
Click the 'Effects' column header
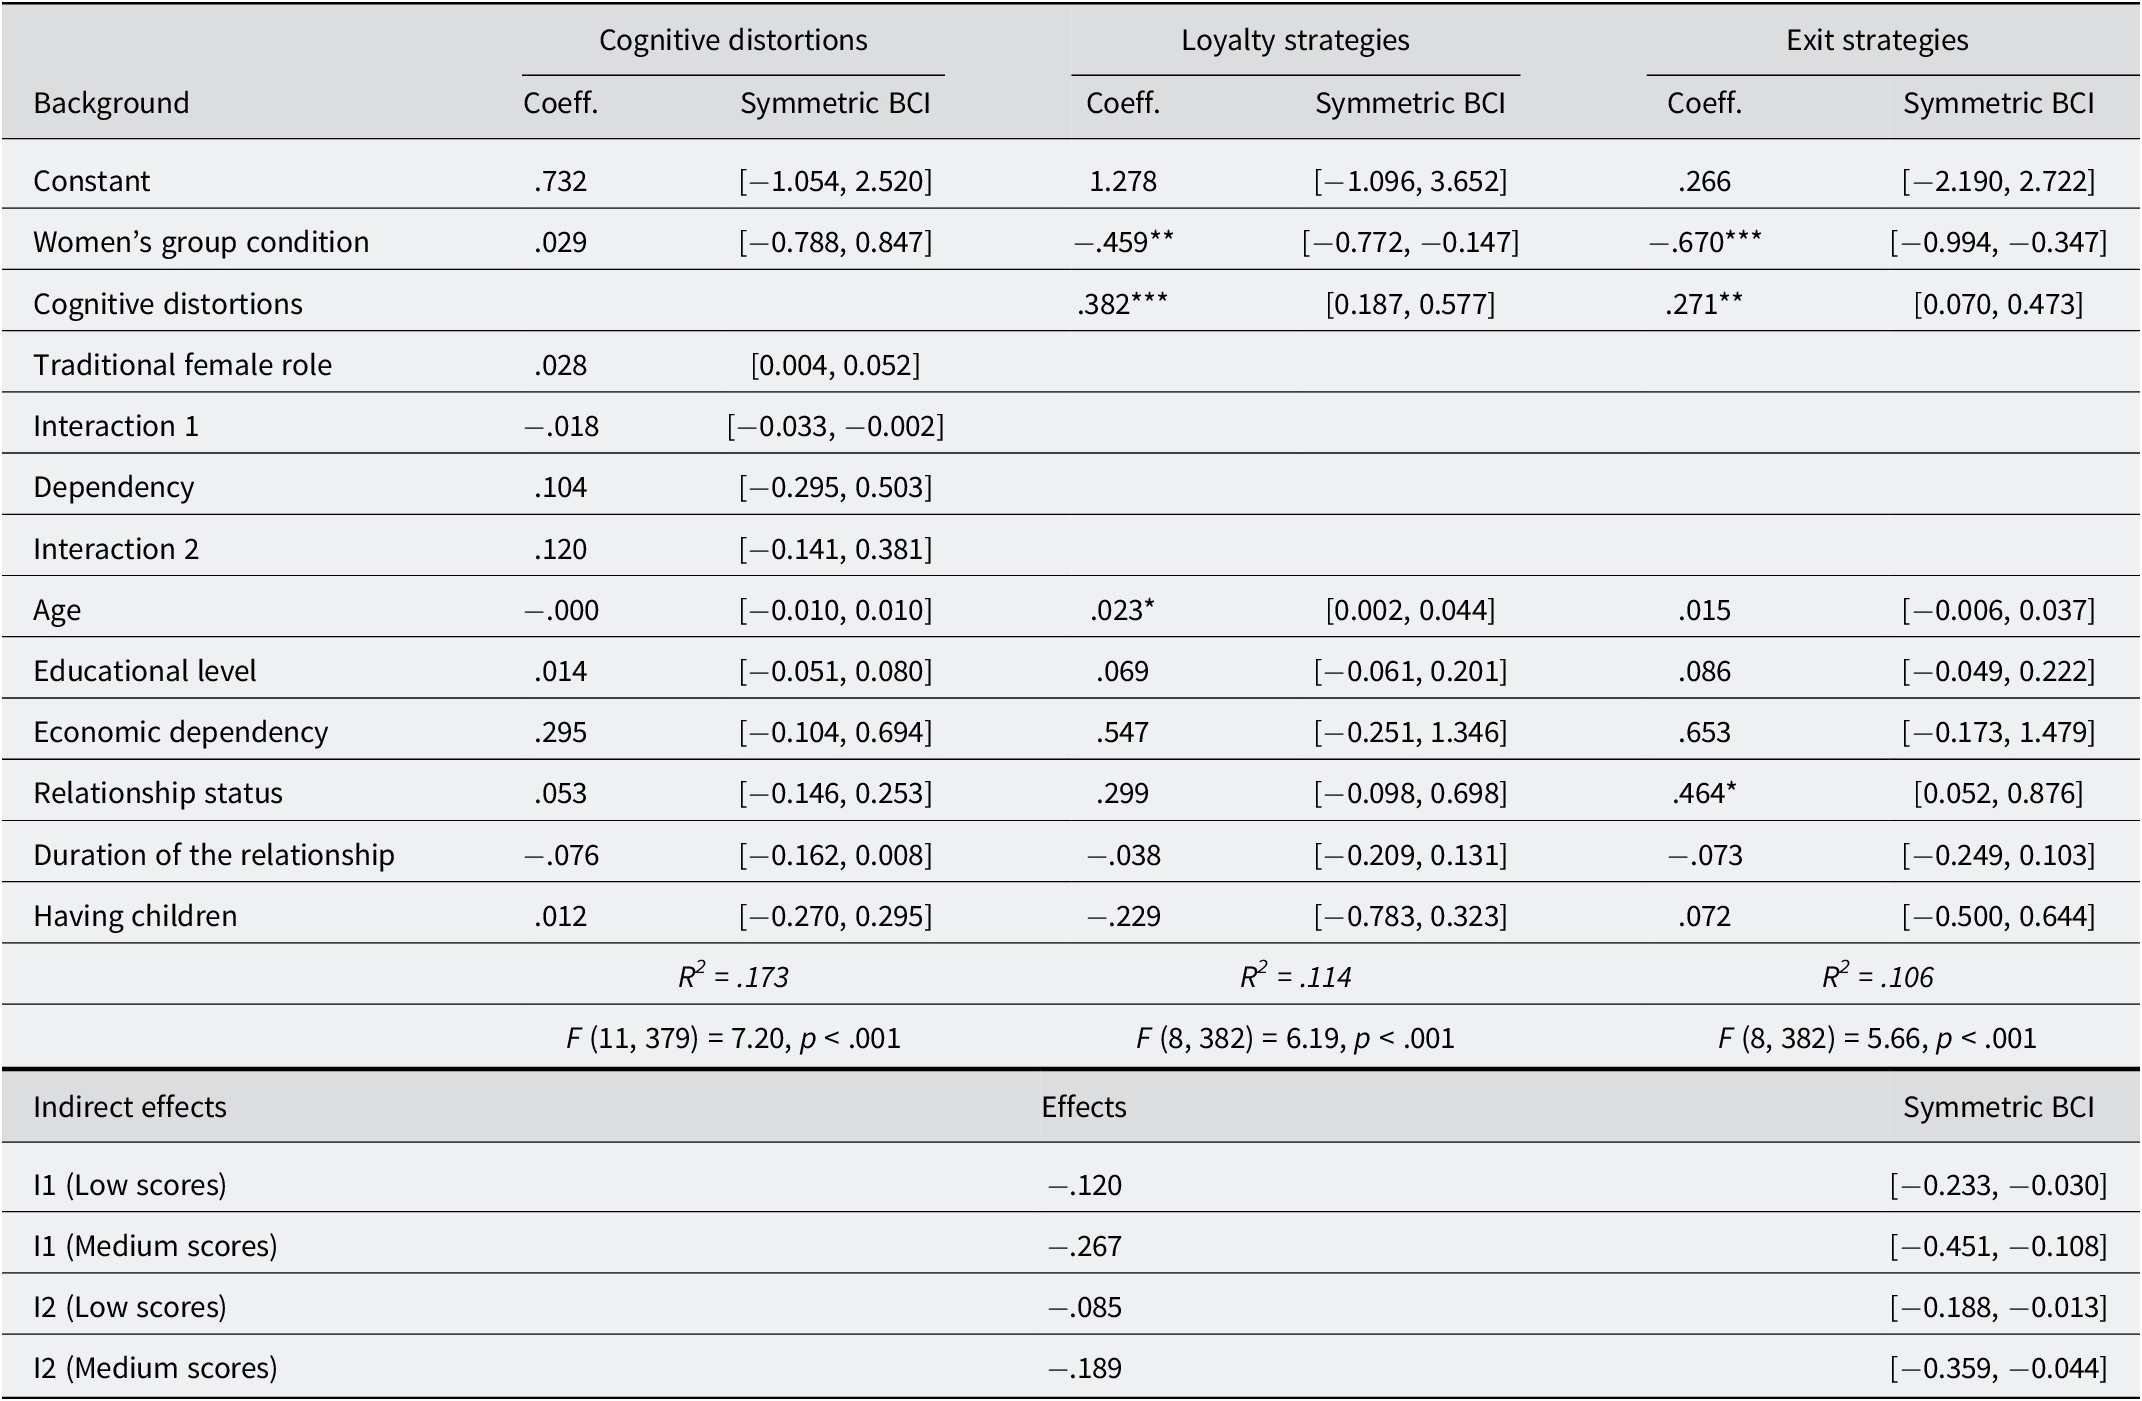[1083, 1107]
